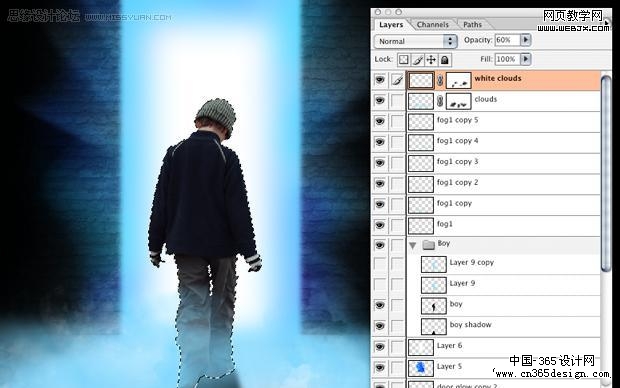Click the Layer 9 copy thumbnail
Screen dimensions: 620x388
point(434,264)
